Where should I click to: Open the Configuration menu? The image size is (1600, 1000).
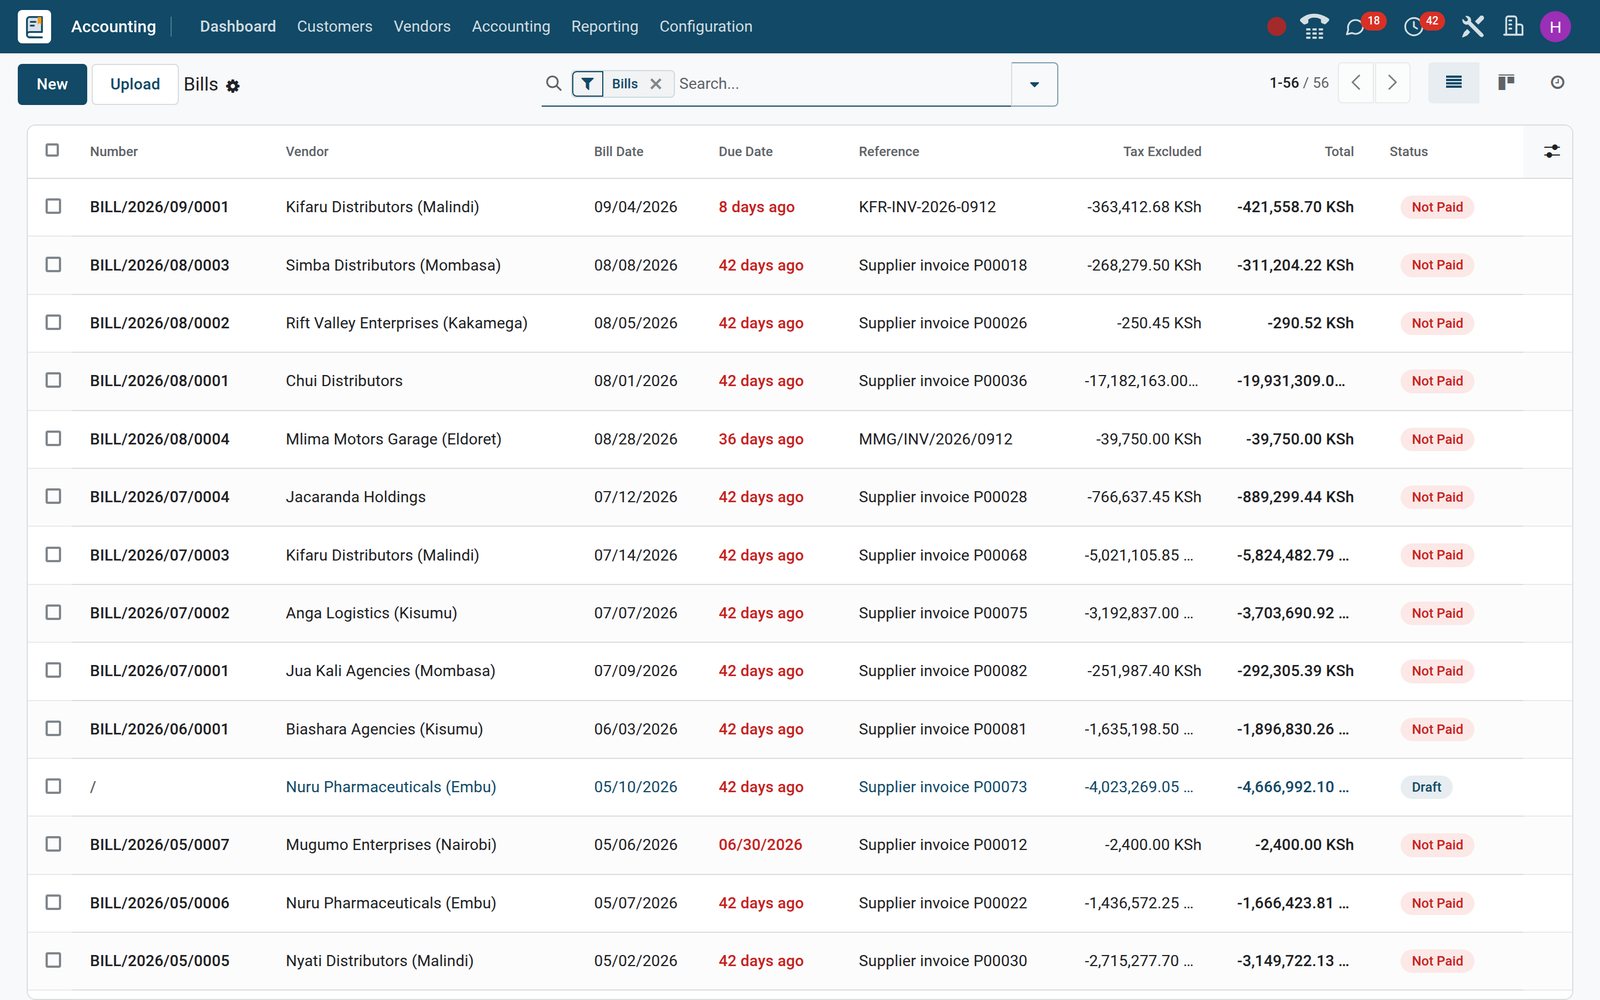click(x=706, y=27)
